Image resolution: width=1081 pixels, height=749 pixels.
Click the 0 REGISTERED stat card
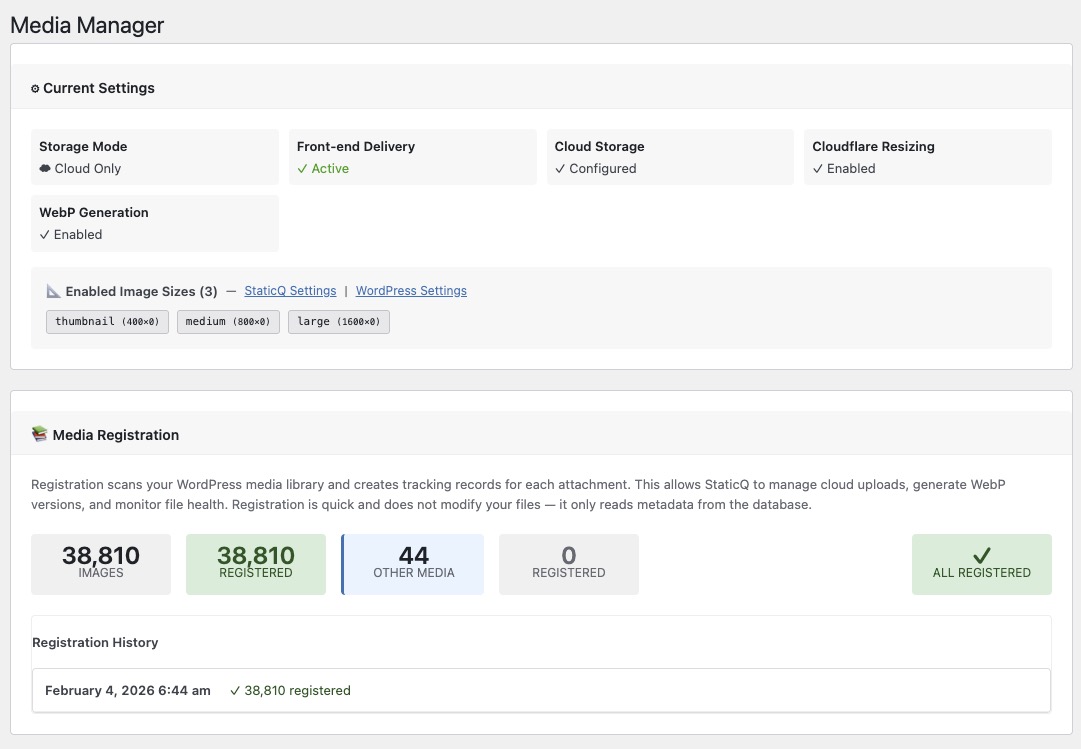pos(568,563)
